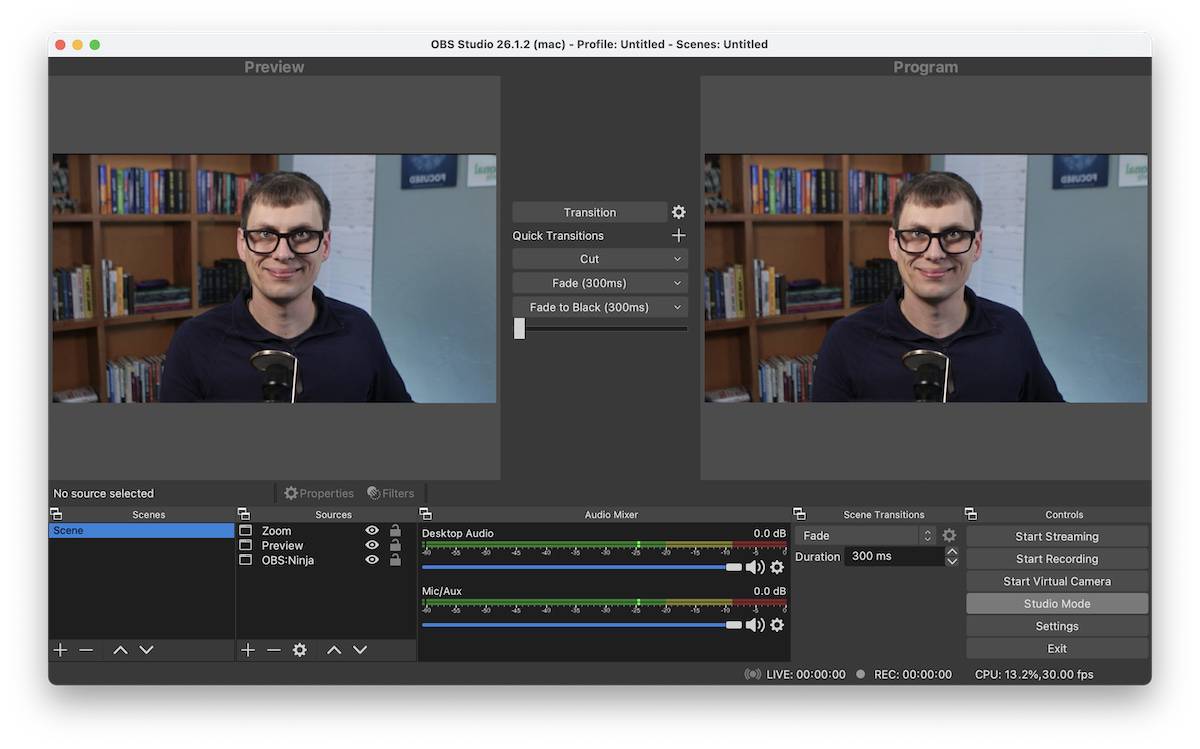1200x749 pixels.
Task: Open transition settings gear beside the Transition button
Action: point(679,212)
